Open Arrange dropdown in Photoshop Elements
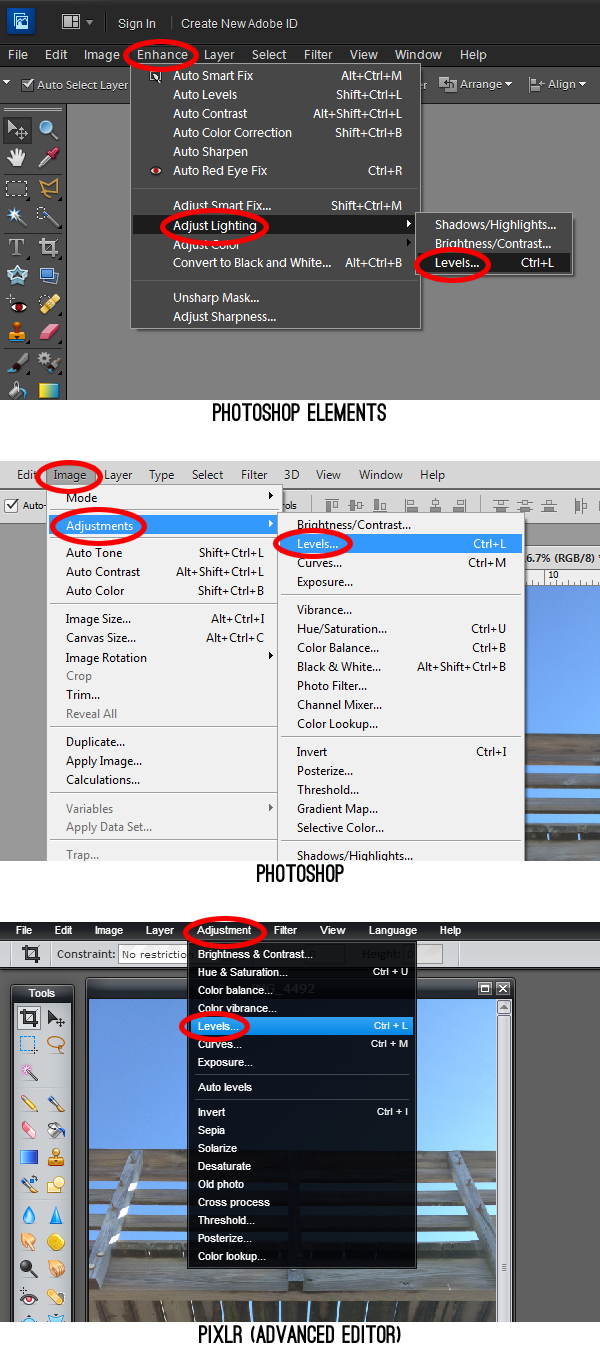Image resolution: width=600 pixels, height=1357 pixels. click(476, 84)
